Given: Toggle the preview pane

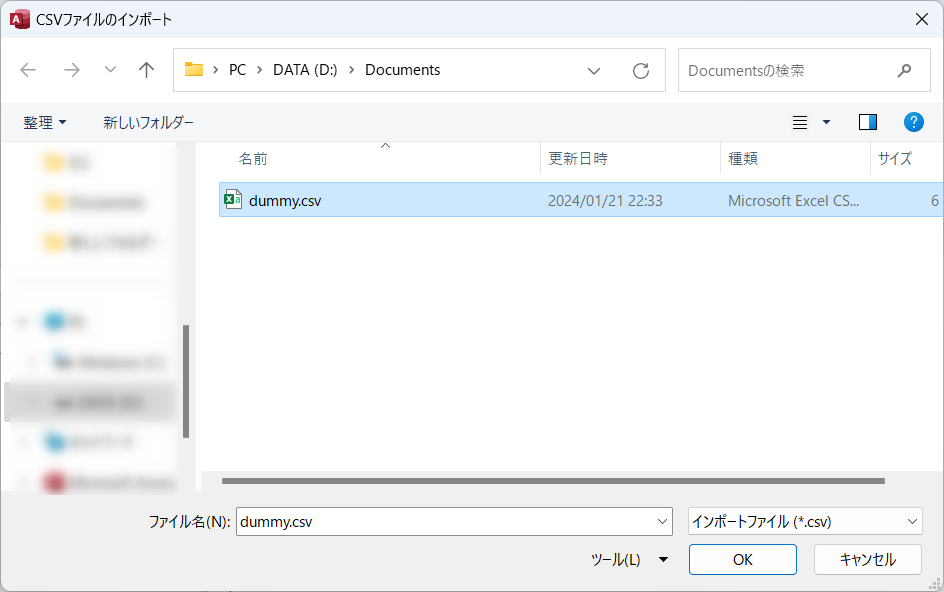Looking at the screenshot, I should (x=867, y=122).
